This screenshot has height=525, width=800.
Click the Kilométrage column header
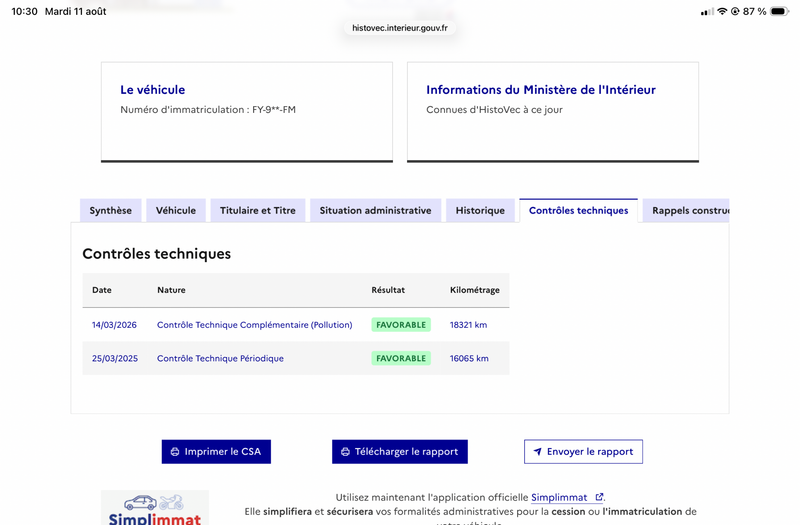(474, 290)
